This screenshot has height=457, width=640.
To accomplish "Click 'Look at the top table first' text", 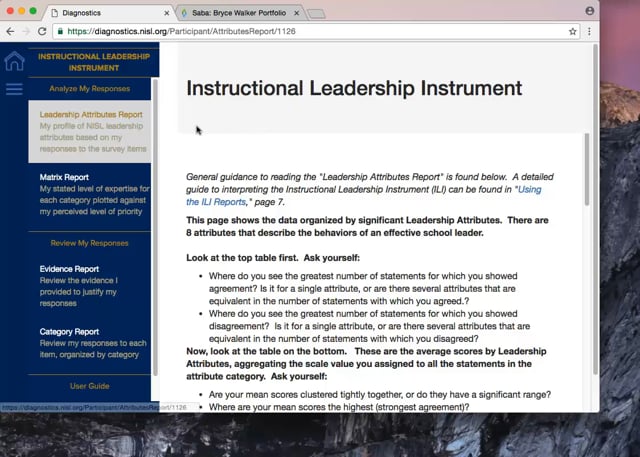I will 273,258.
